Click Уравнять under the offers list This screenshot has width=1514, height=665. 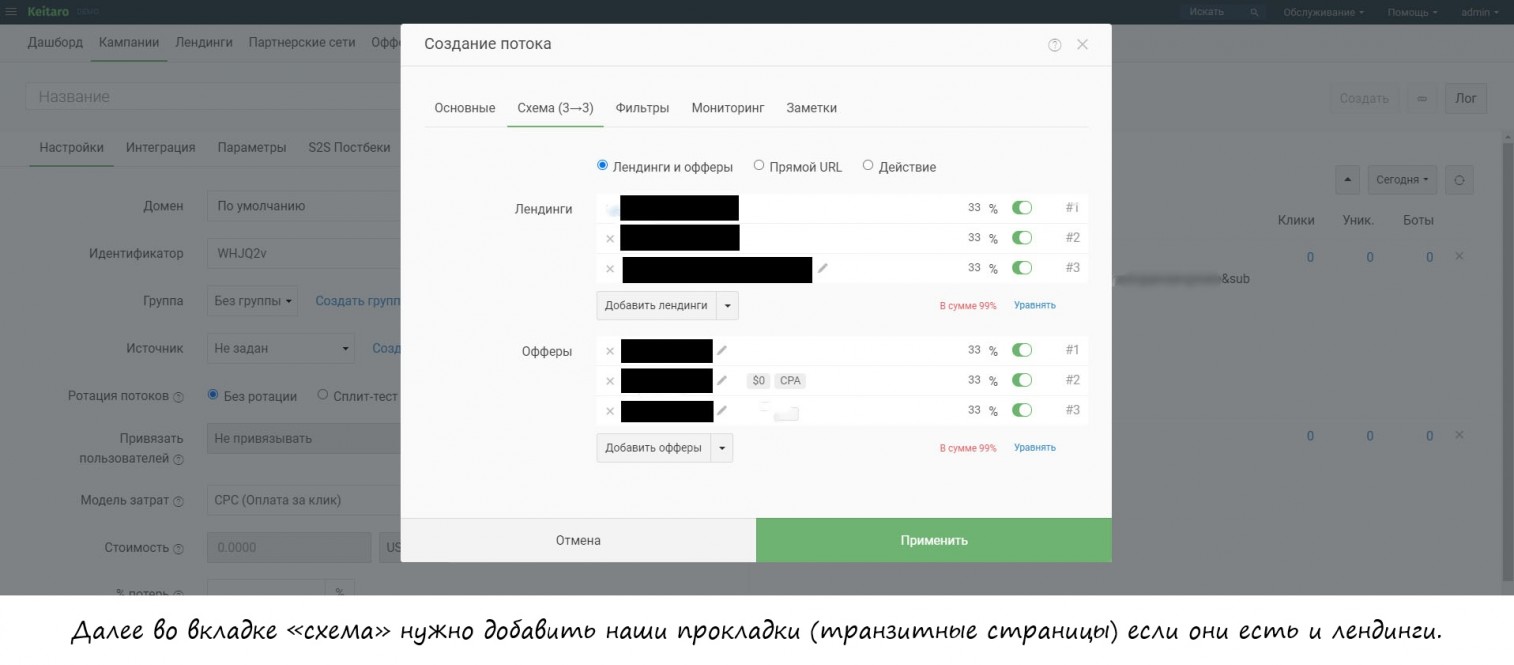(1035, 448)
